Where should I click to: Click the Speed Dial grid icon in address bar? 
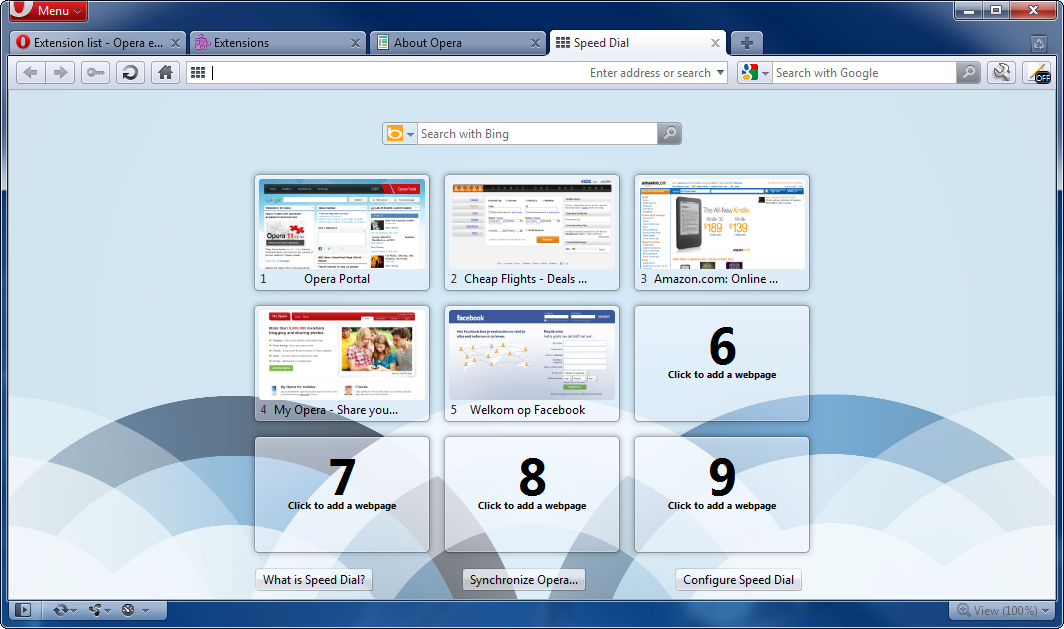pos(197,73)
